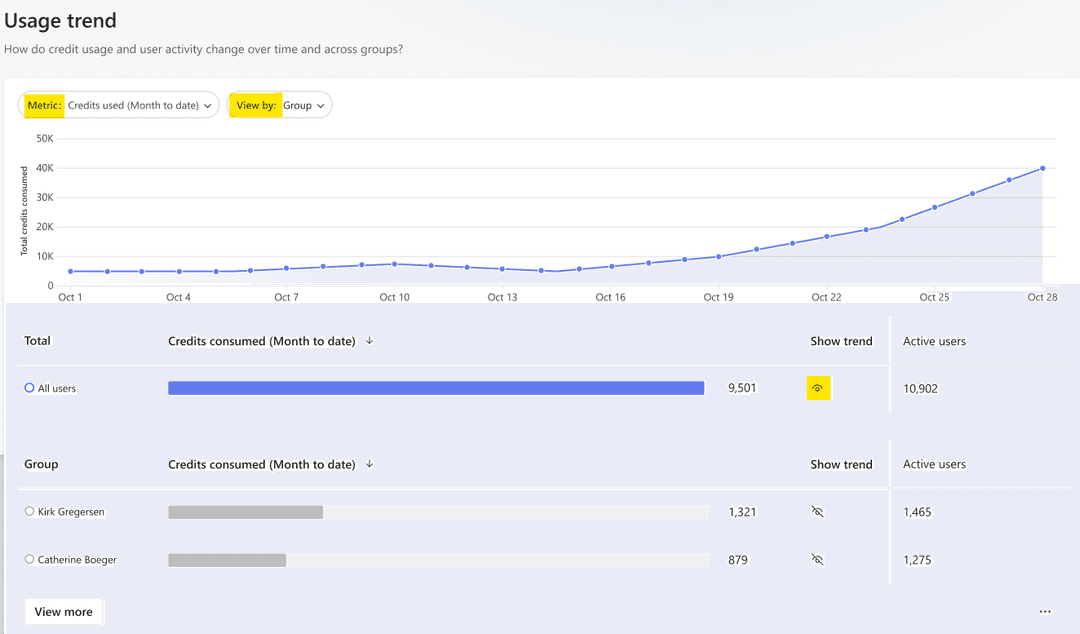Image resolution: width=1080 pixels, height=634 pixels.
Task: Click the 1,275 active users value
Action: 917,560
